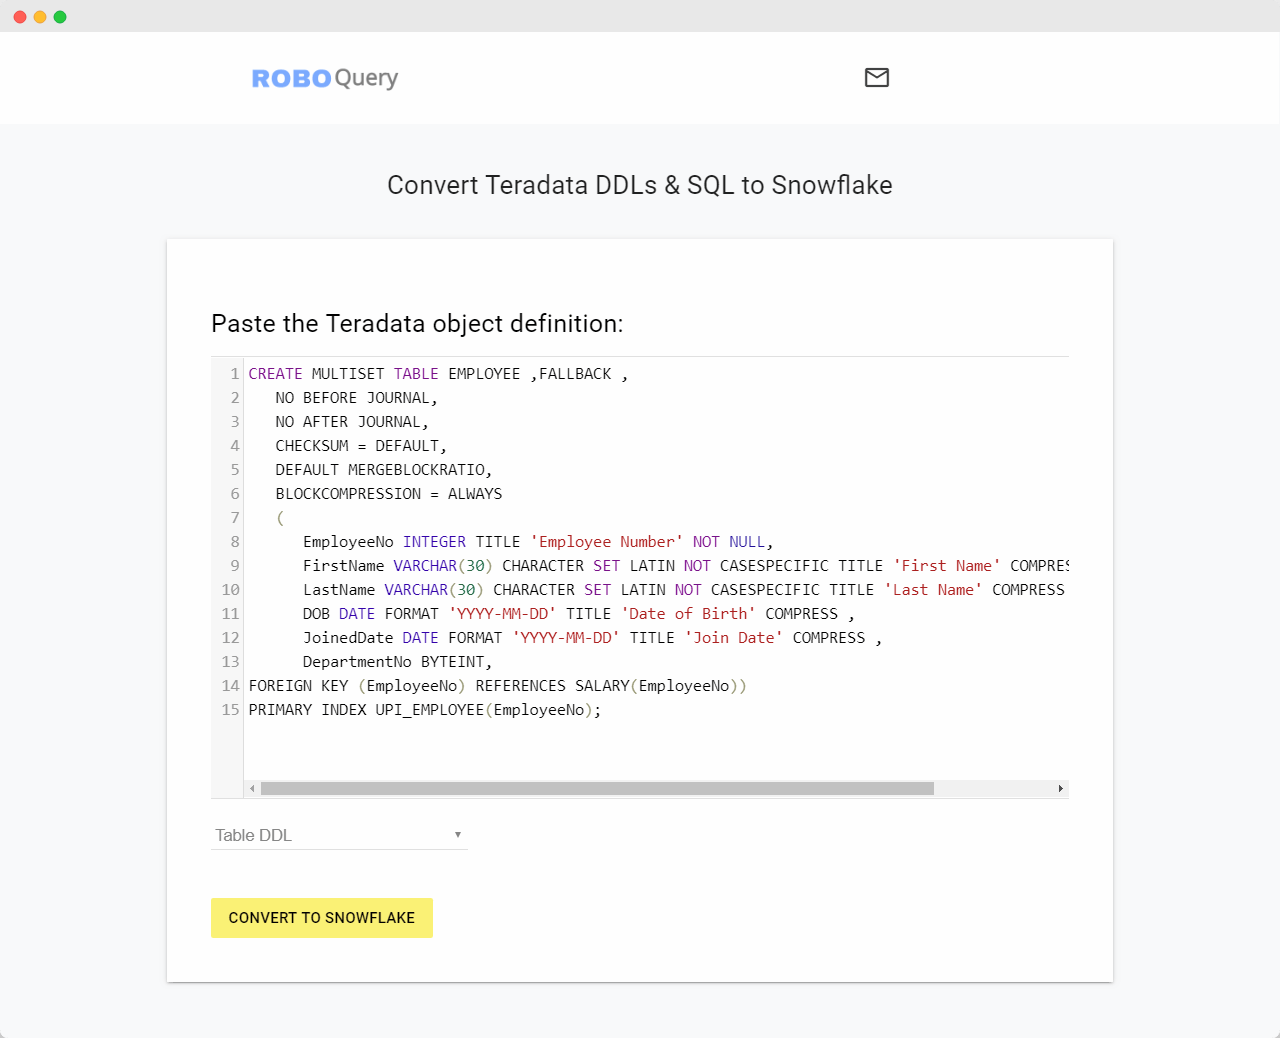Screen dimensions: 1280x1038
Task: Click the yellow minimize traffic light button
Action: [40, 16]
